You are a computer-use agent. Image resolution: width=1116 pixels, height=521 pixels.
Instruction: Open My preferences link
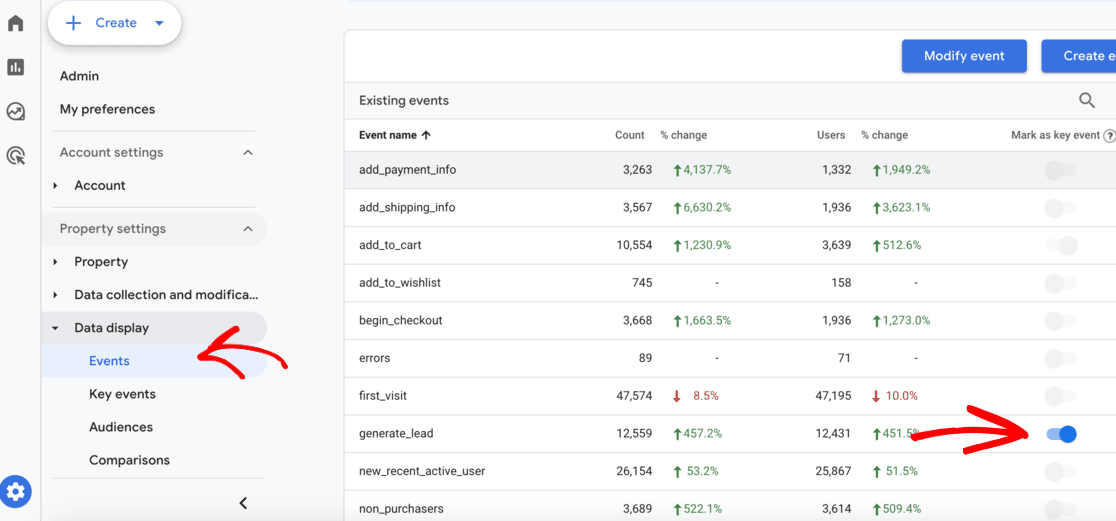(107, 109)
